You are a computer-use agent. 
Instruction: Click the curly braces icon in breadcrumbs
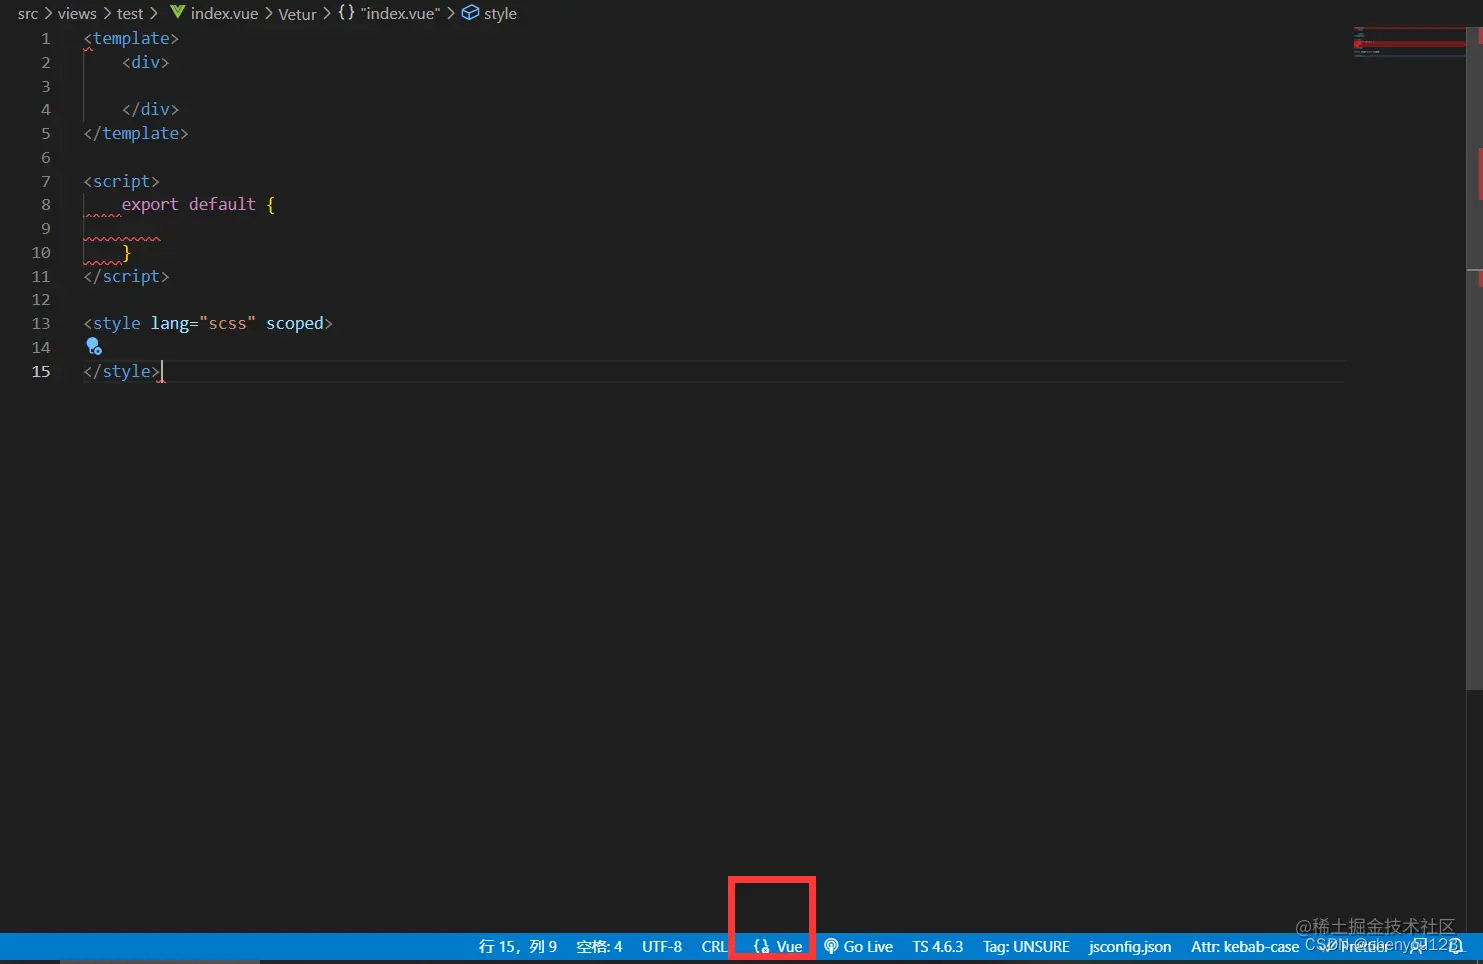tap(346, 13)
